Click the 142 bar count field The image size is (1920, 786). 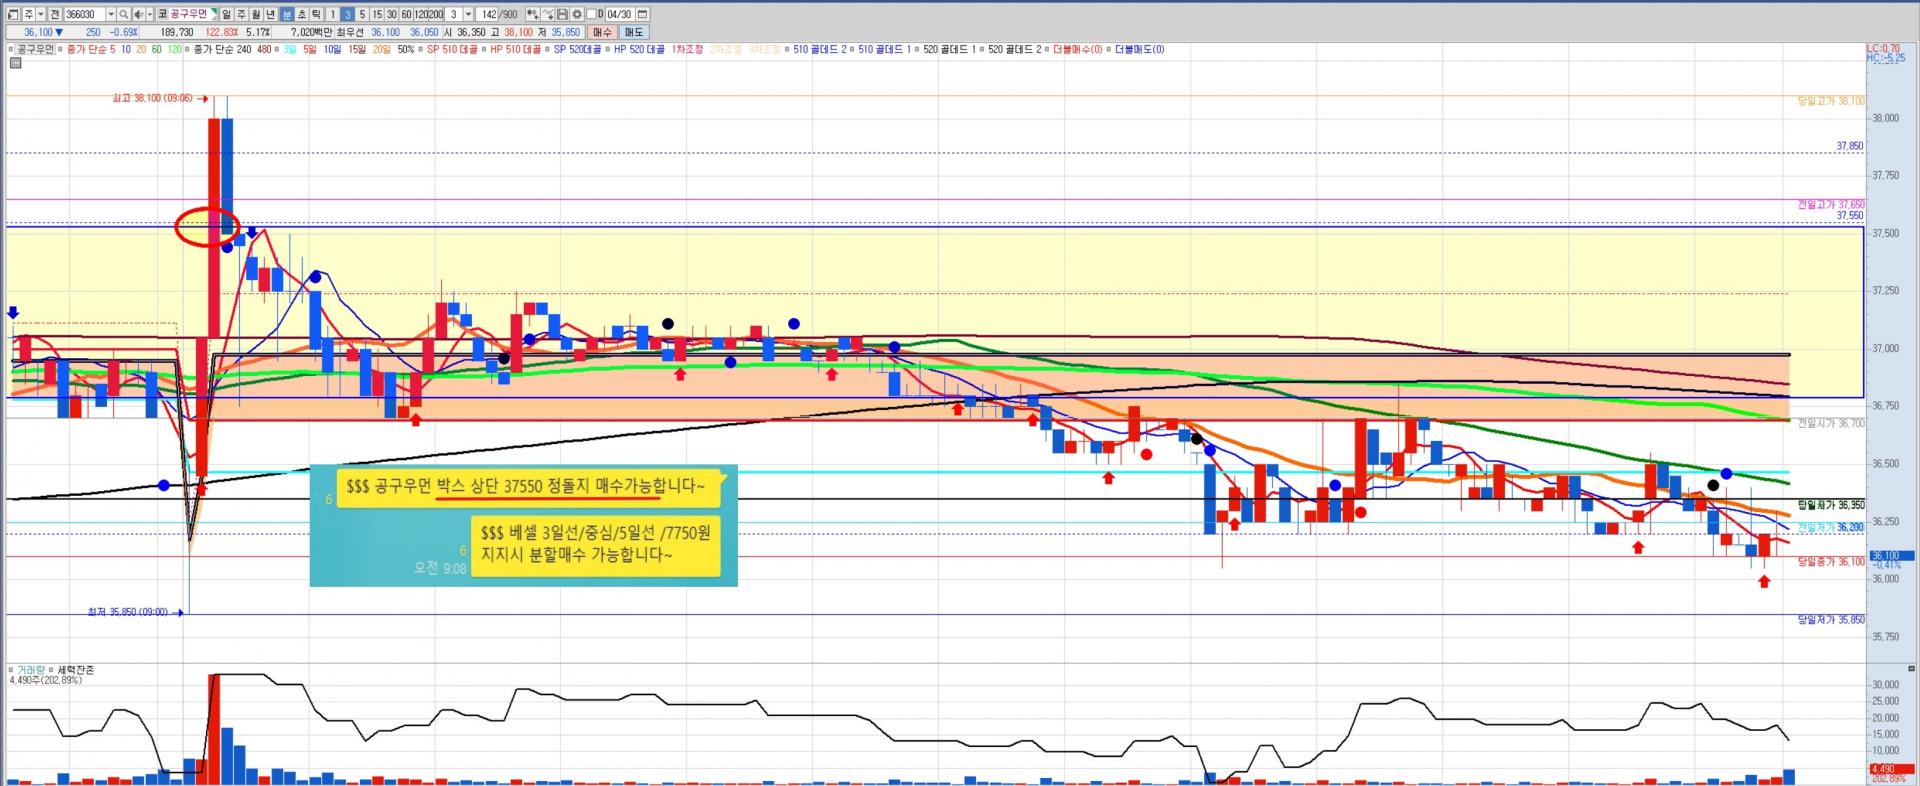[489, 14]
